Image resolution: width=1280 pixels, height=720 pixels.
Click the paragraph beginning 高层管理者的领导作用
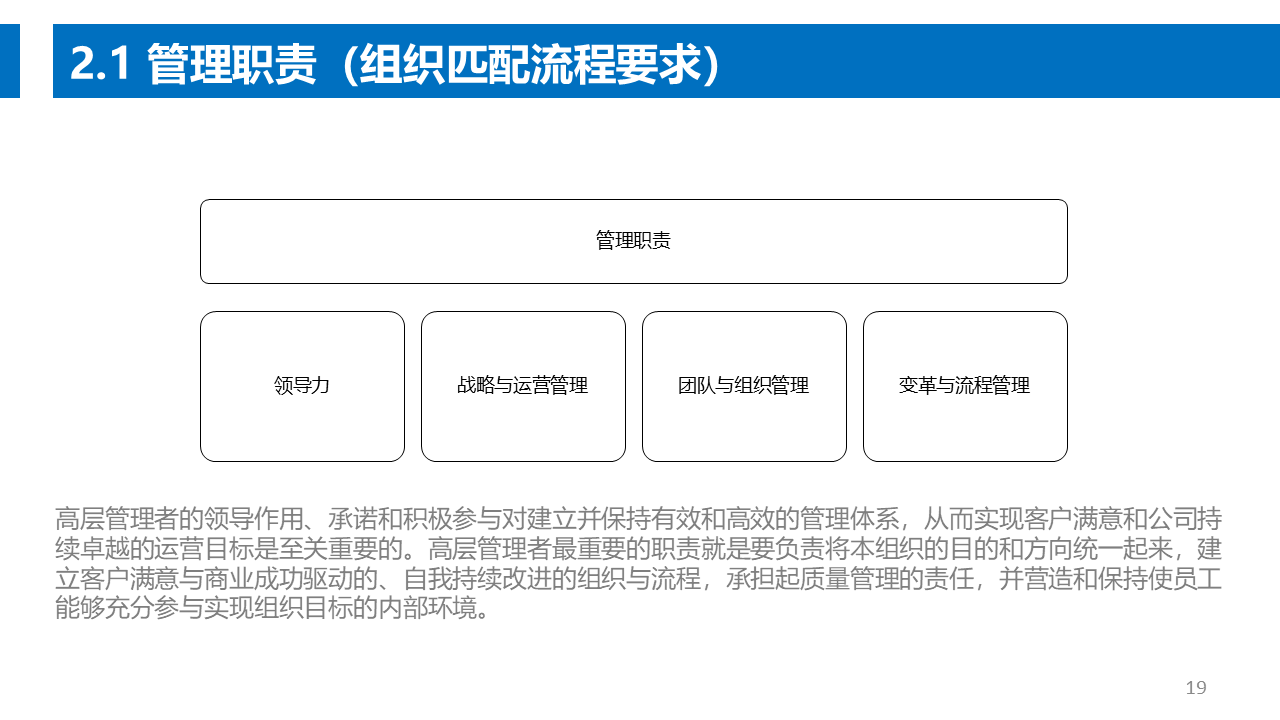(x=639, y=564)
